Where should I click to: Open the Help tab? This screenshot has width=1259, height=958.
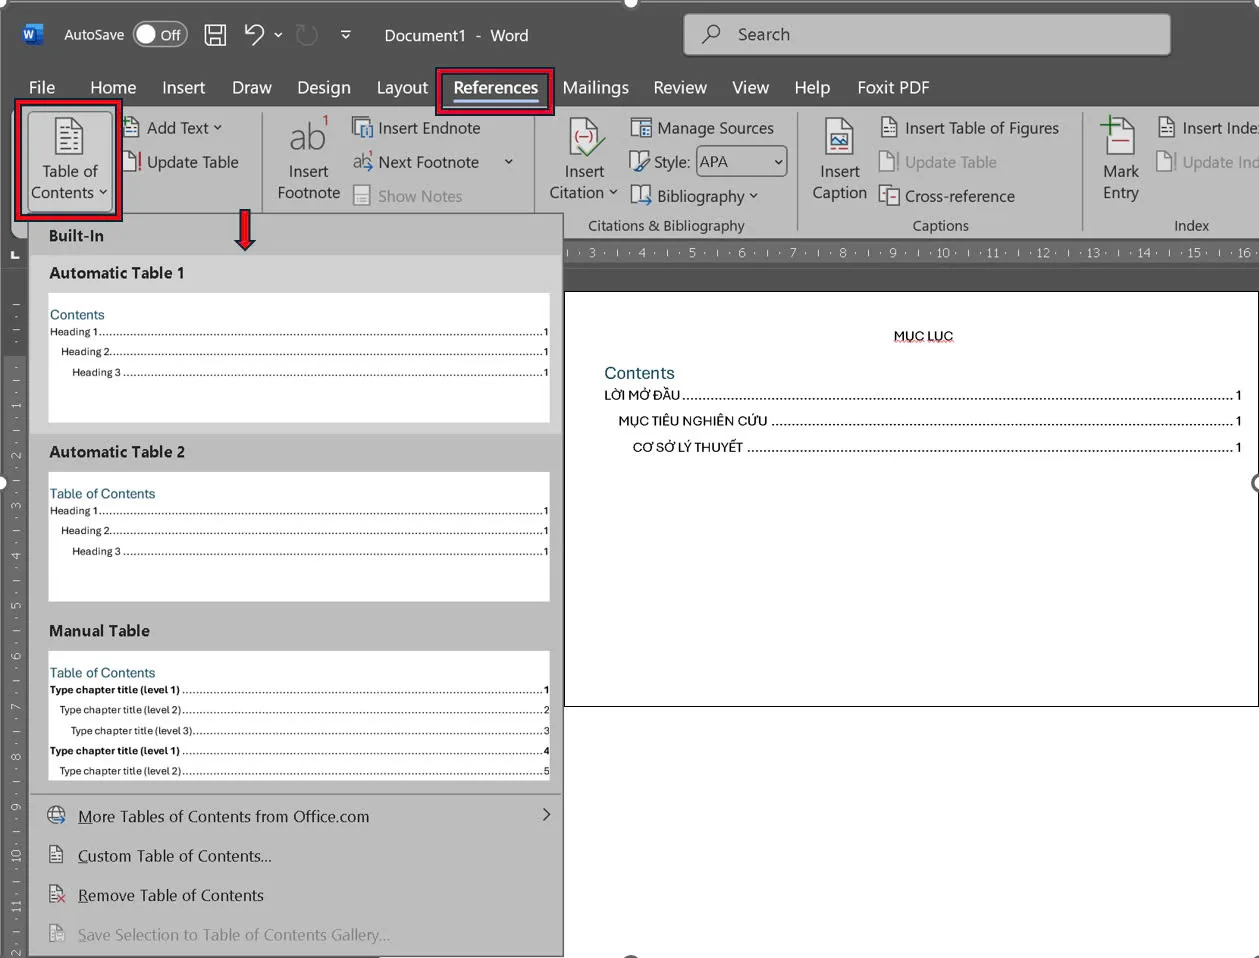pos(812,88)
